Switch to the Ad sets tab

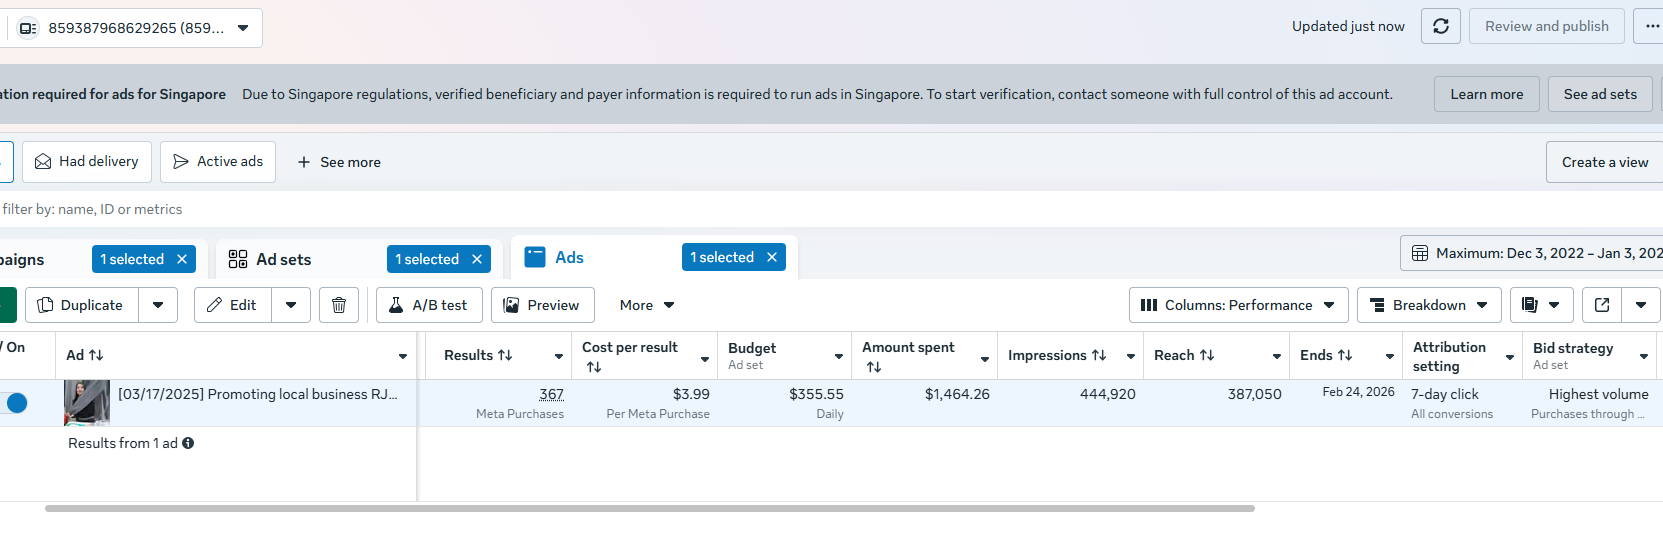click(x=283, y=259)
